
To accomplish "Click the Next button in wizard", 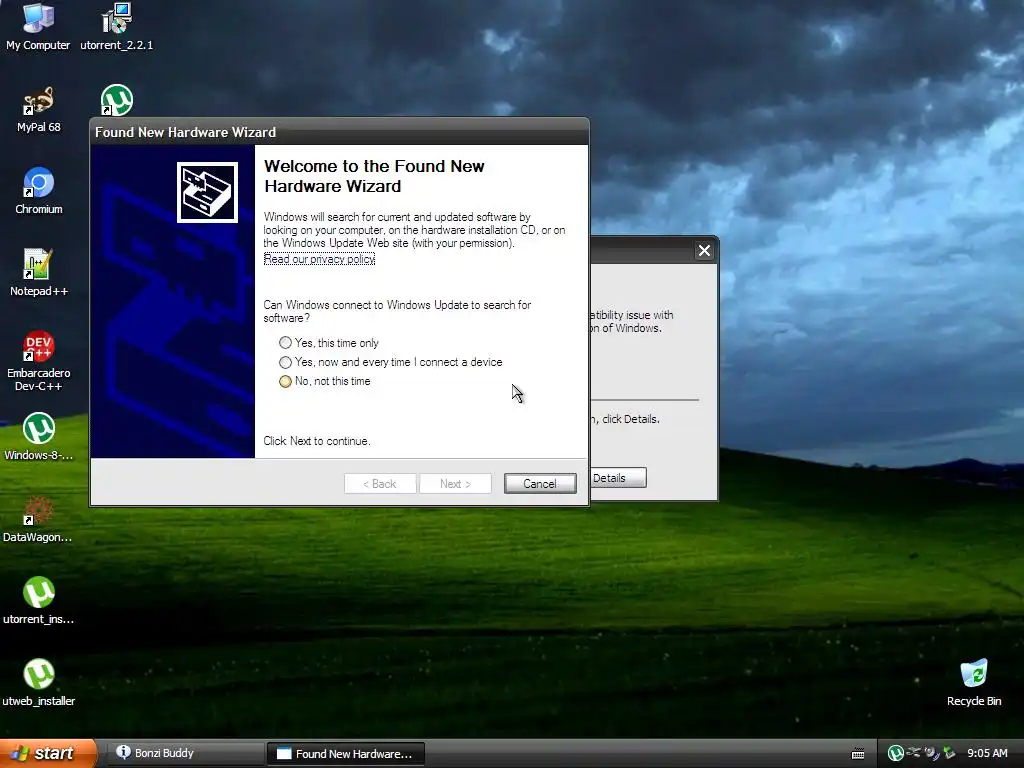I will point(455,483).
